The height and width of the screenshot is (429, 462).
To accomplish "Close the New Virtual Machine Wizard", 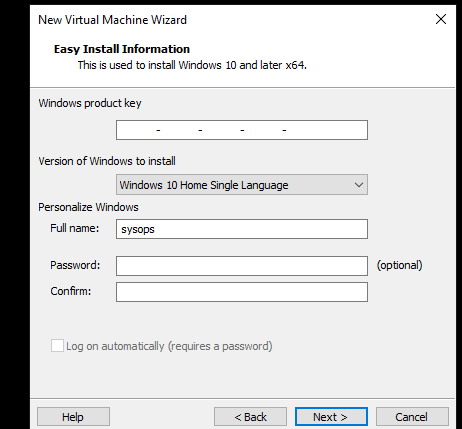I will [x=441, y=19].
